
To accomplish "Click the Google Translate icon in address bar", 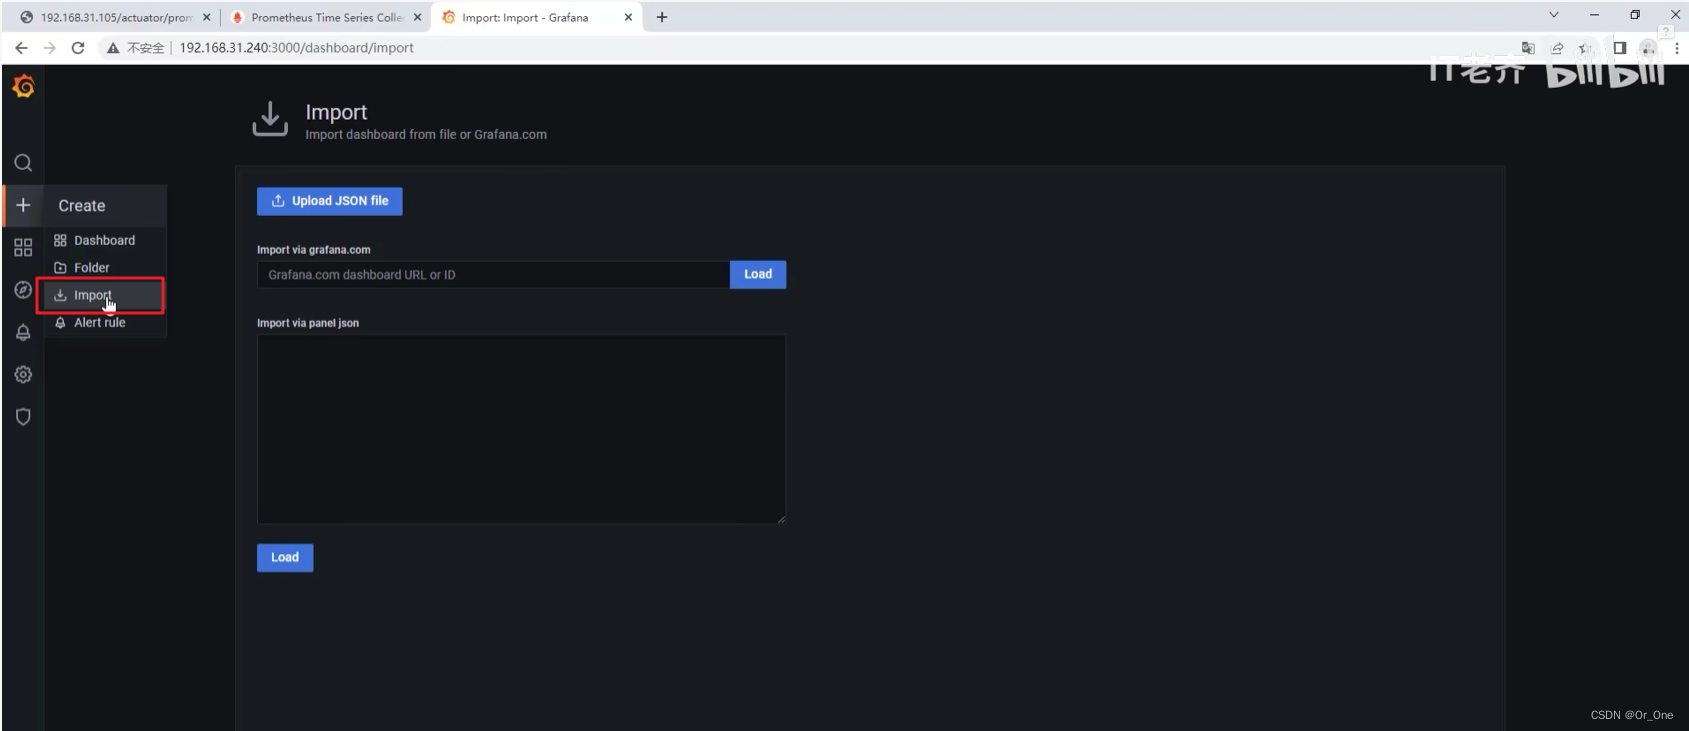I will point(1528,48).
